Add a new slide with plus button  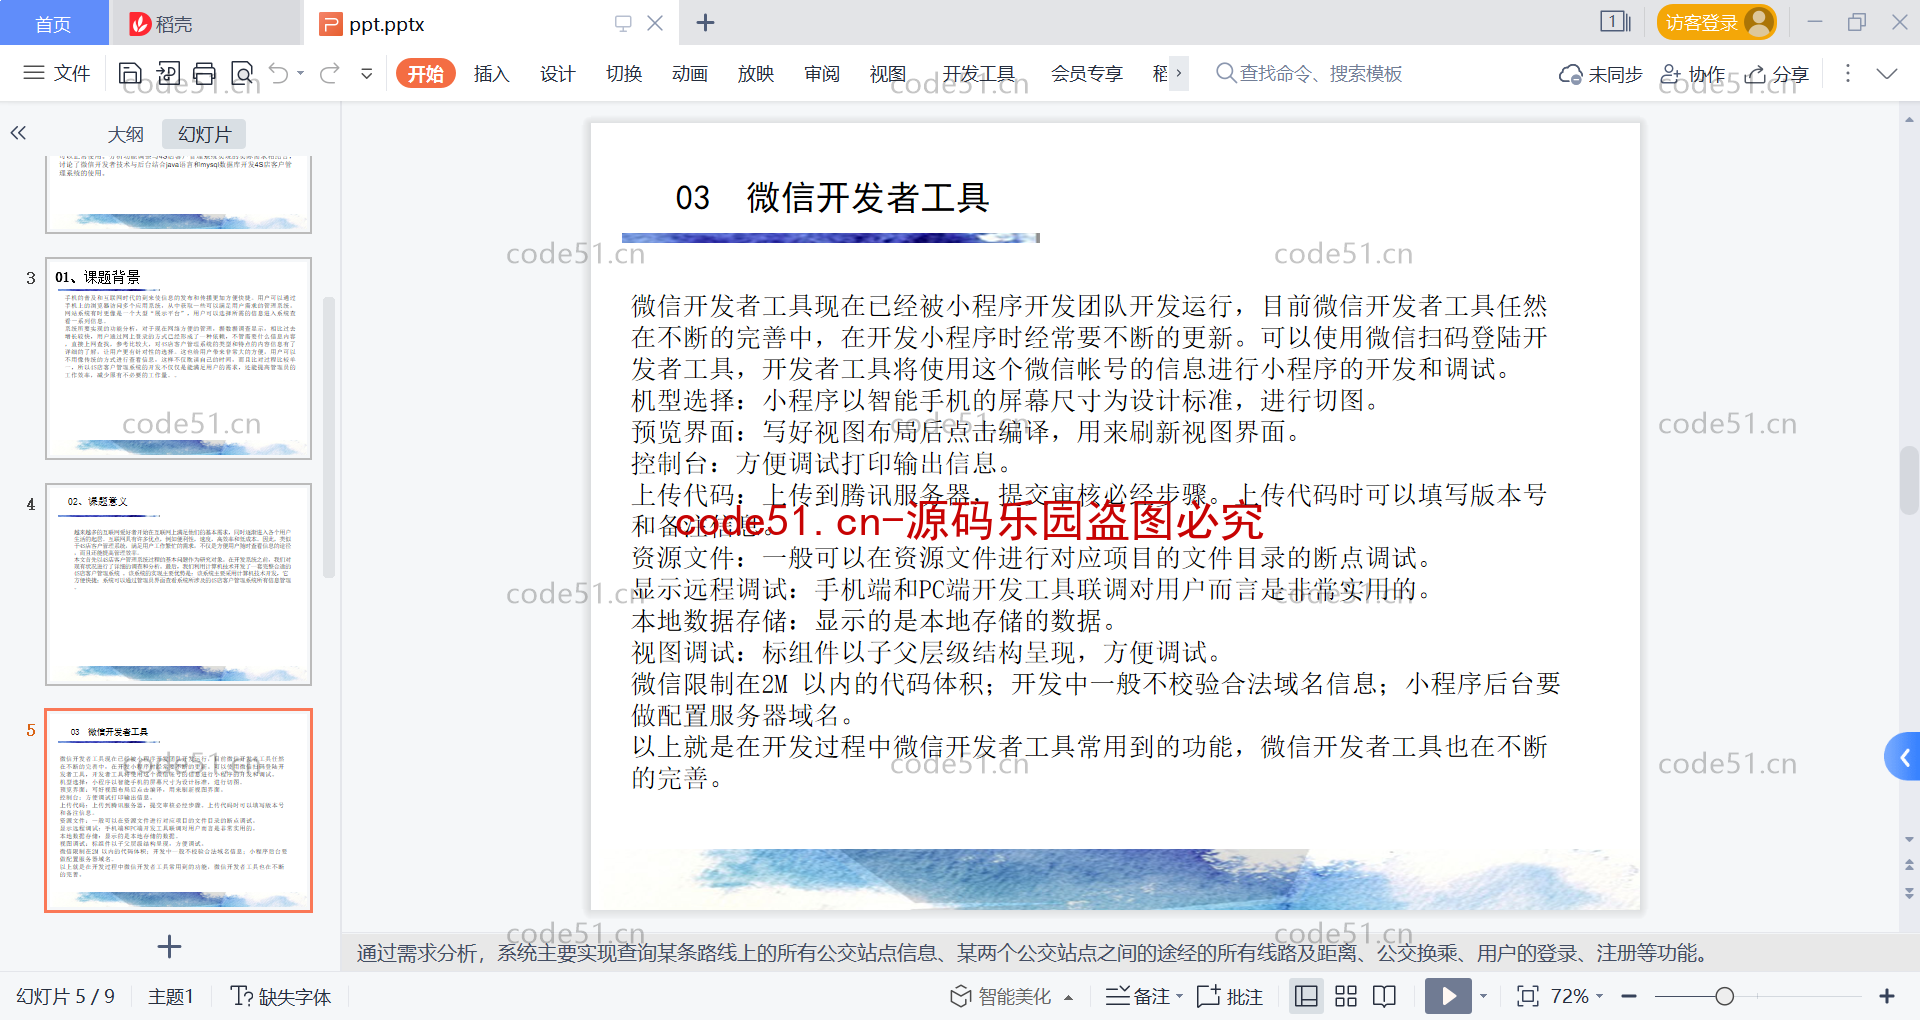(170, 945)
